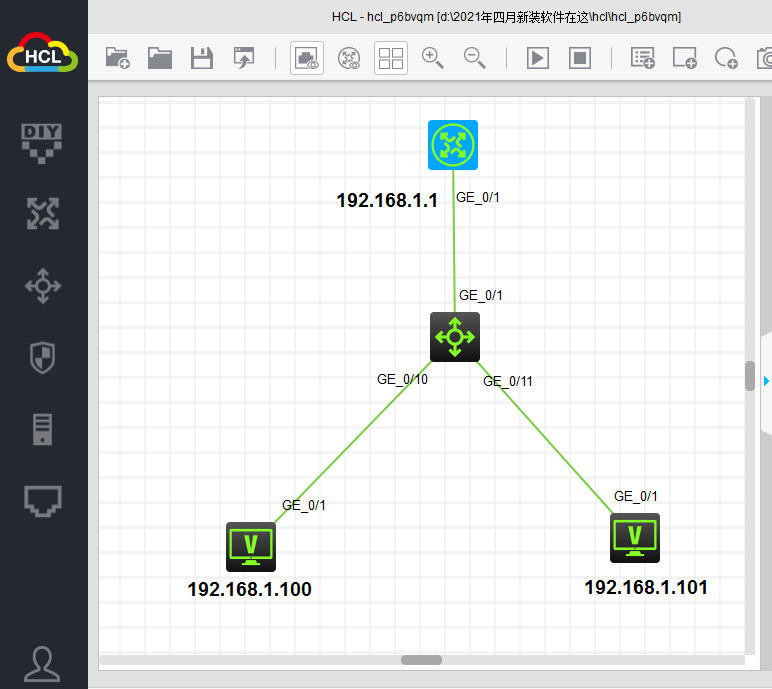This screenshot has height=689, width=772.
Task: Add an ellipse shape to canvas
Action: click(726, 58)
